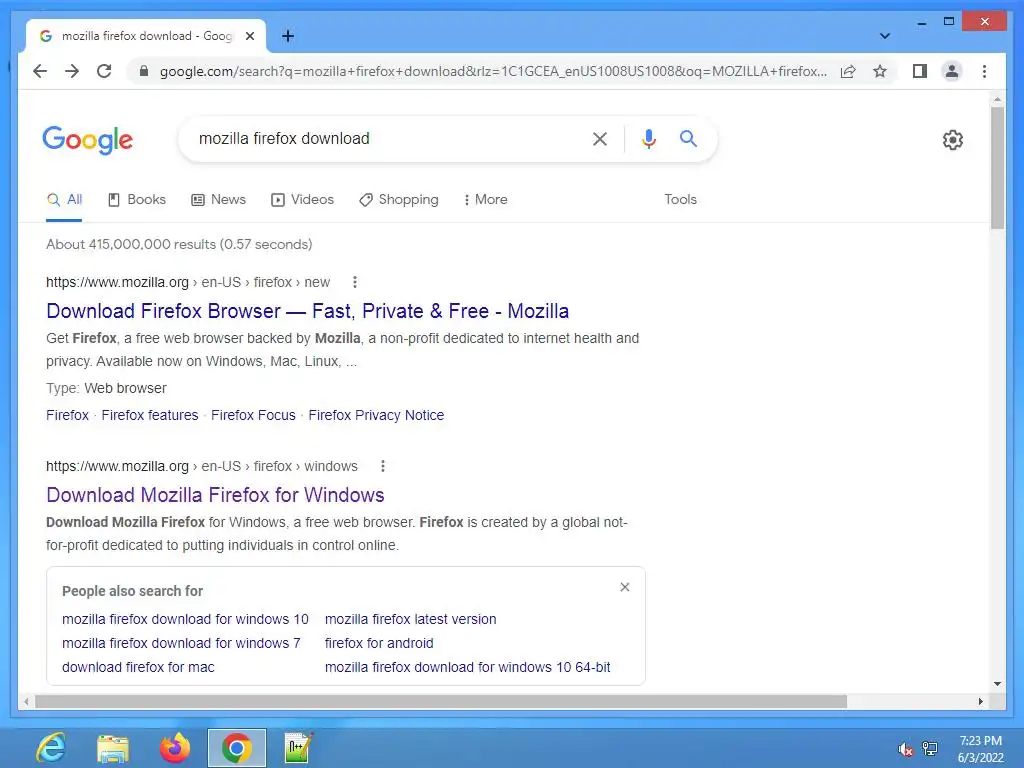This screenshot has width=1024, height=768.
Task: Click the vertical scrollbar down arrow
Action: tap(997, 684)
